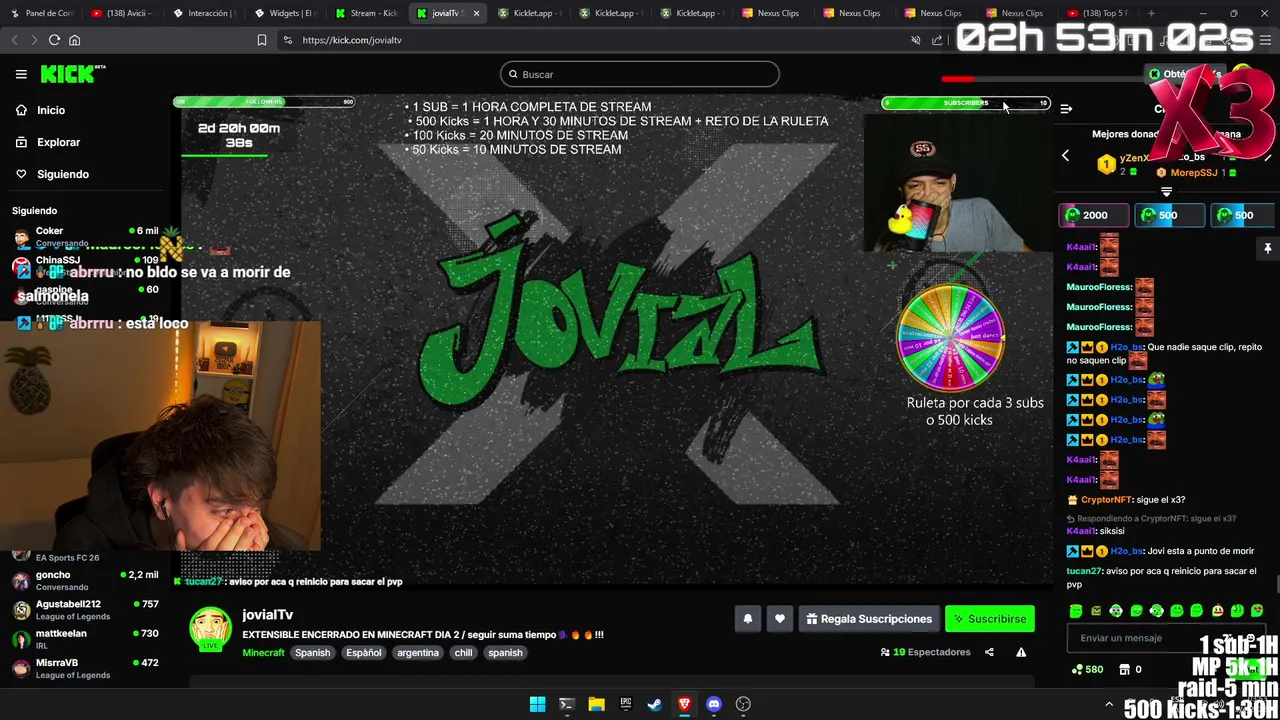Click the Buscar search field
This screenshot has height=720, width=1280.
pos(640,74)
